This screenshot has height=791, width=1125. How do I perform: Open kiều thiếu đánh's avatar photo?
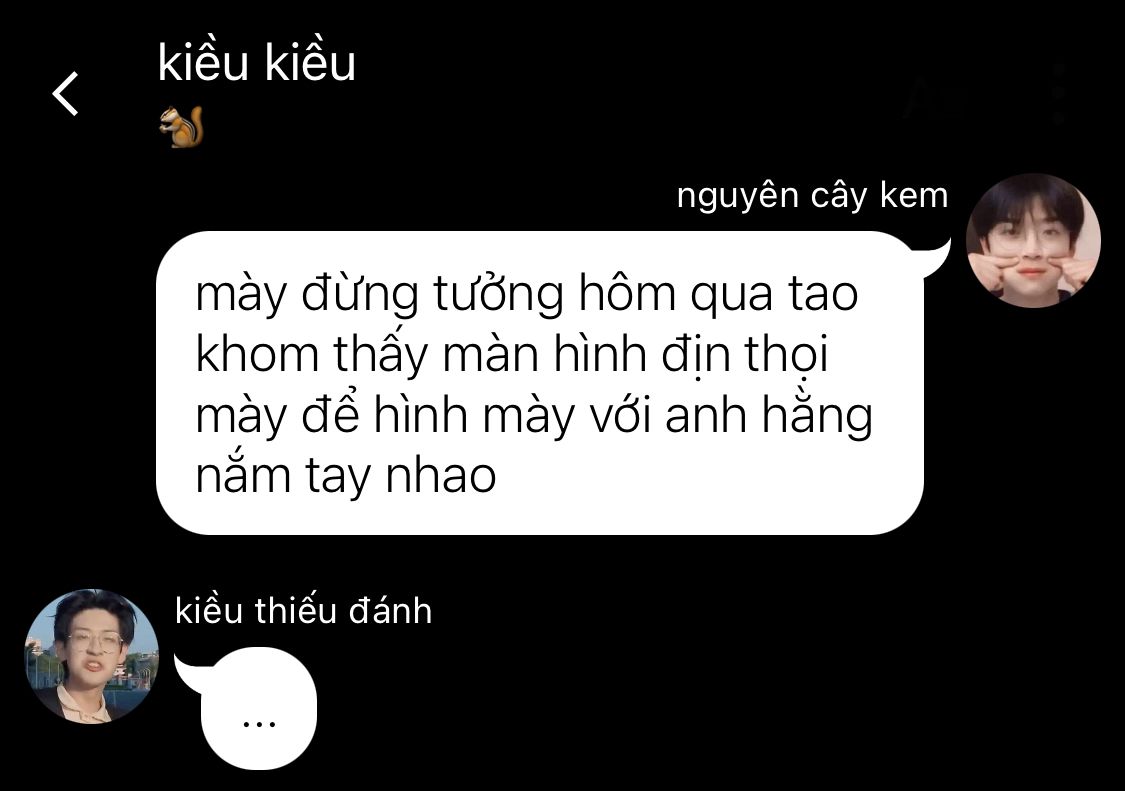[92, 656]
